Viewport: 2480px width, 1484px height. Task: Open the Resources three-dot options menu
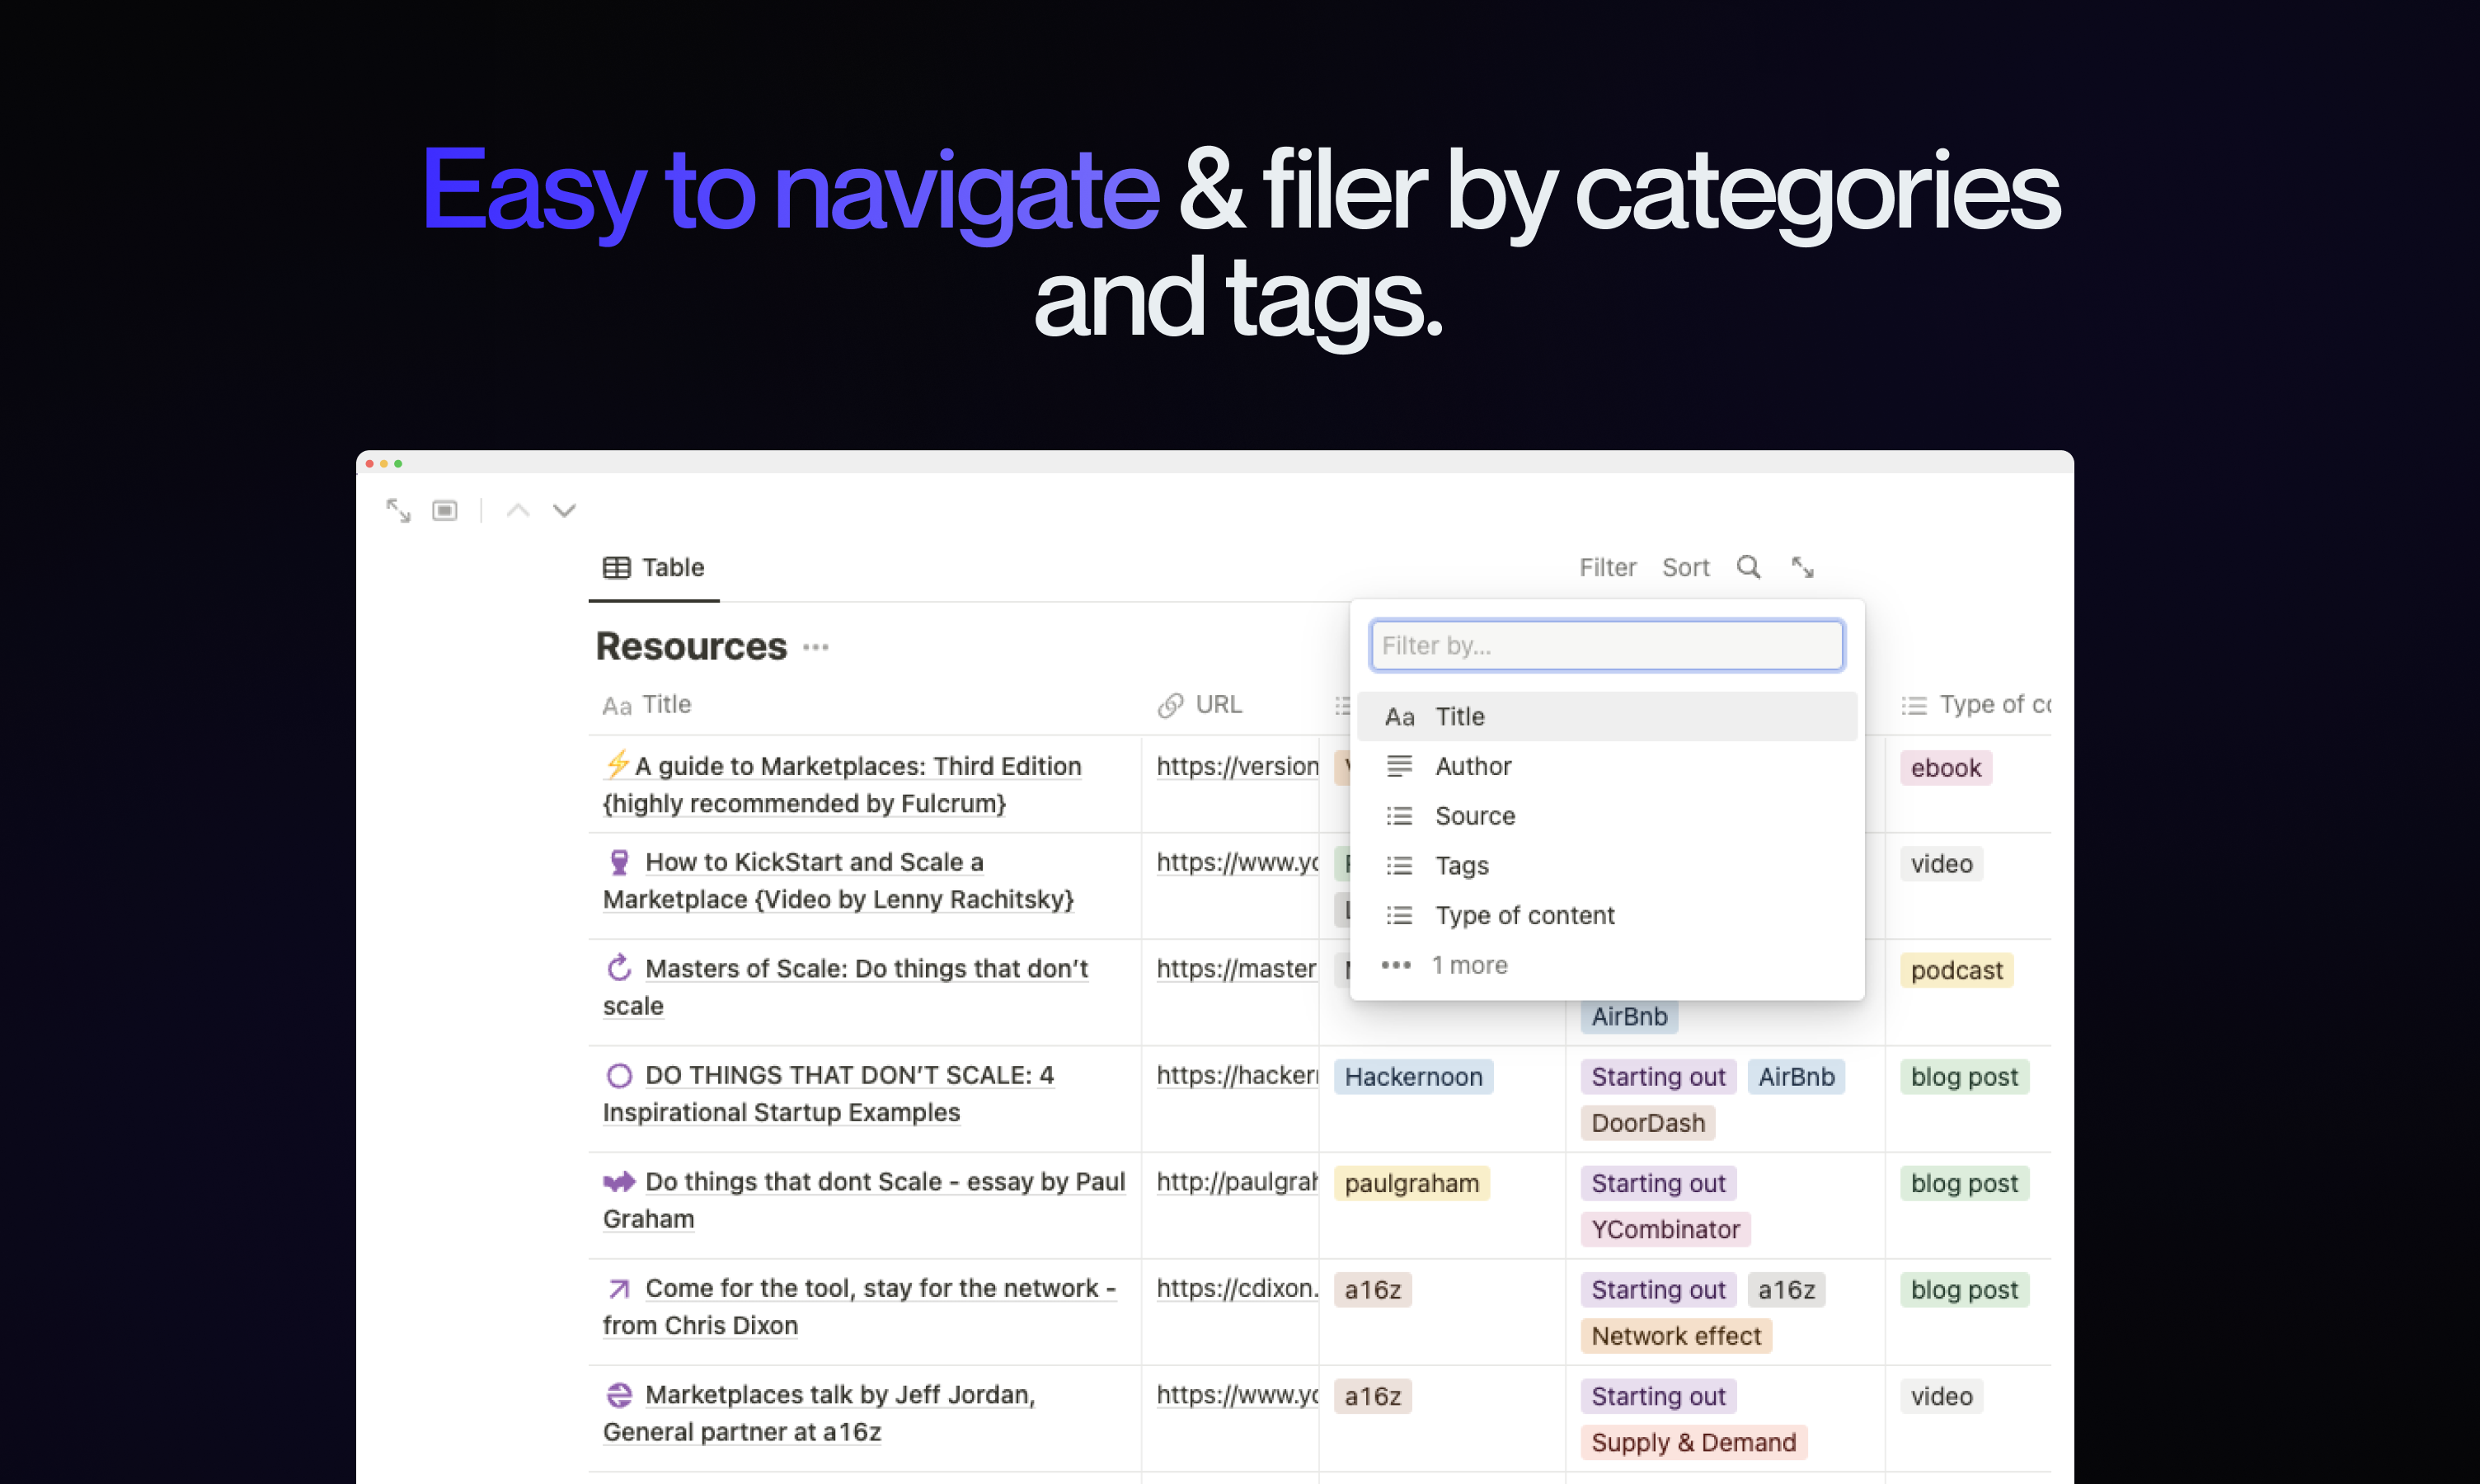coord(816,647)
